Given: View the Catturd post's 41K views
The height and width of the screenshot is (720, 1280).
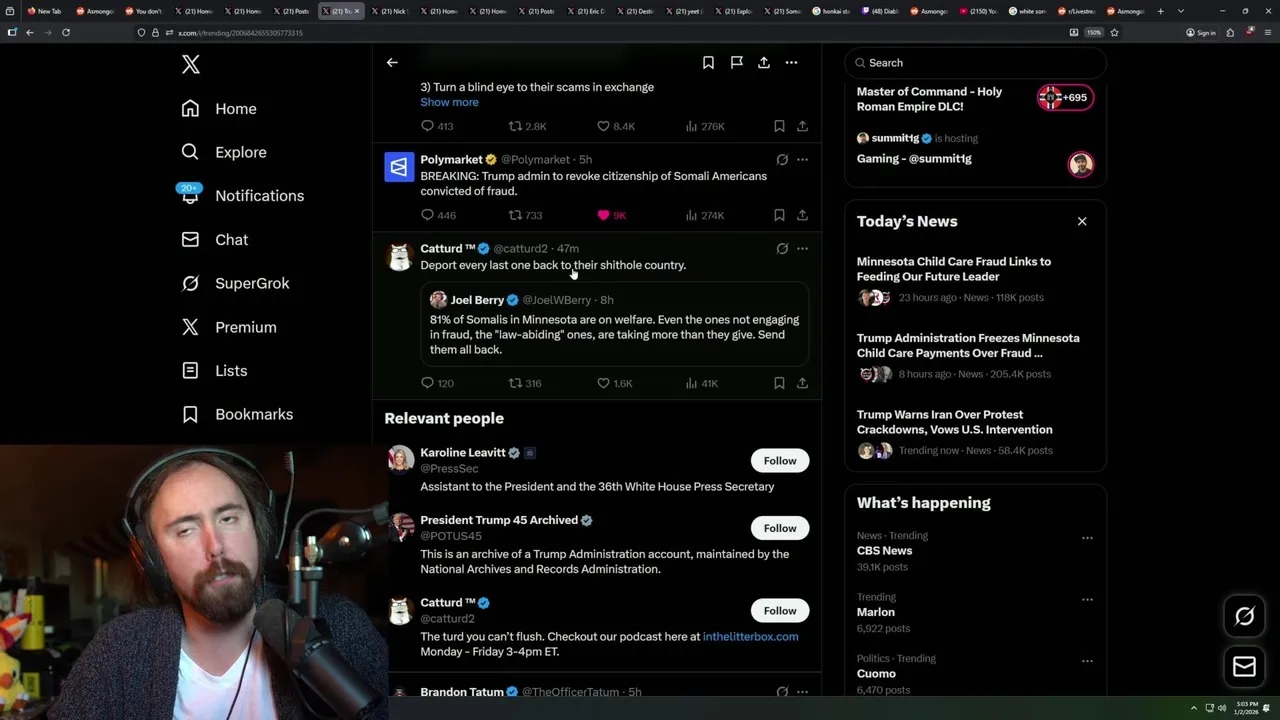Looking at the screenshot, I should click(702, 383).
